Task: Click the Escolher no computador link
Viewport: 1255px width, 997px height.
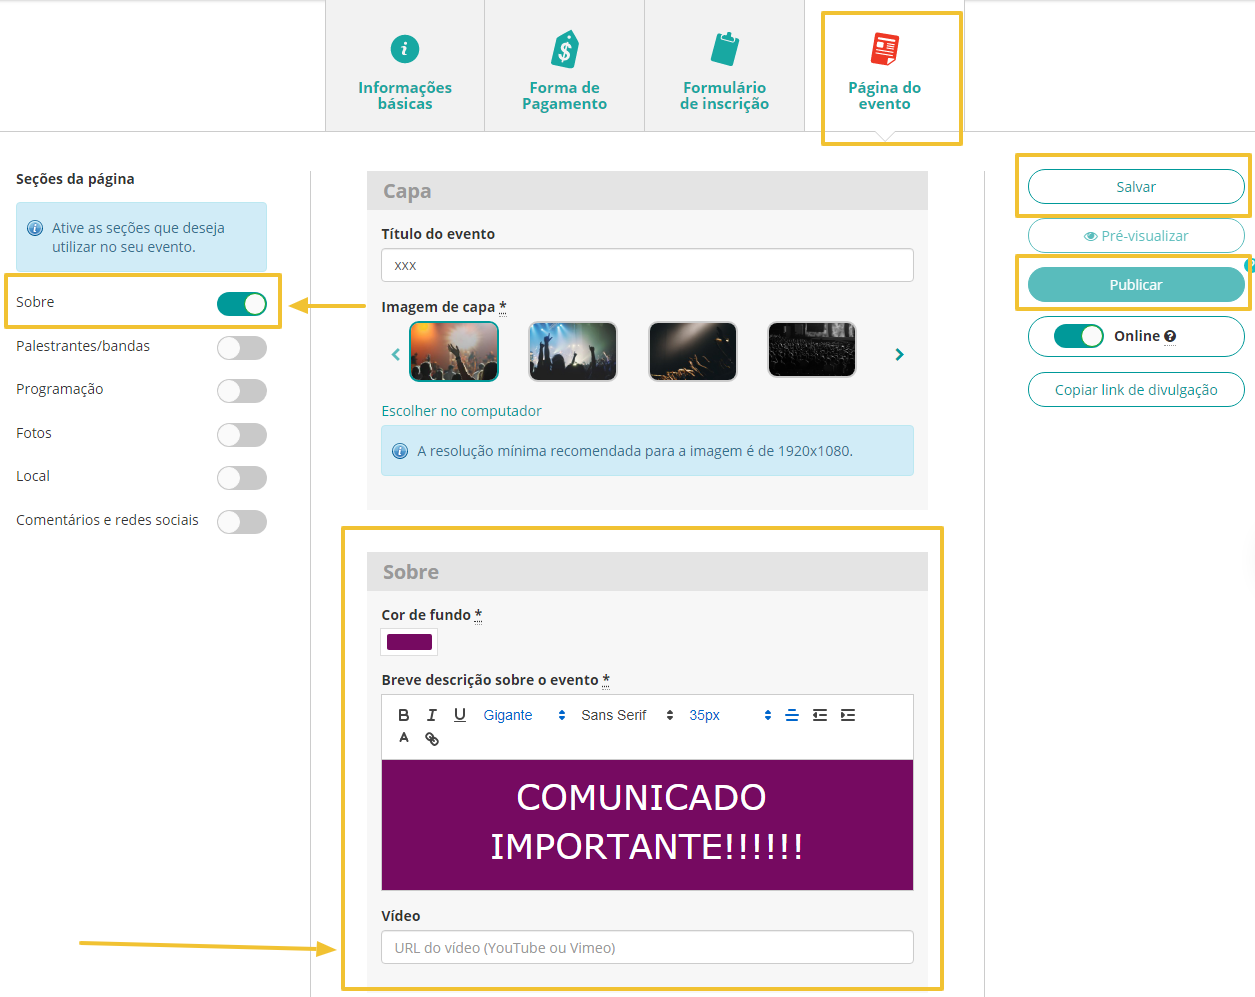Action: (x=461, y=411)
